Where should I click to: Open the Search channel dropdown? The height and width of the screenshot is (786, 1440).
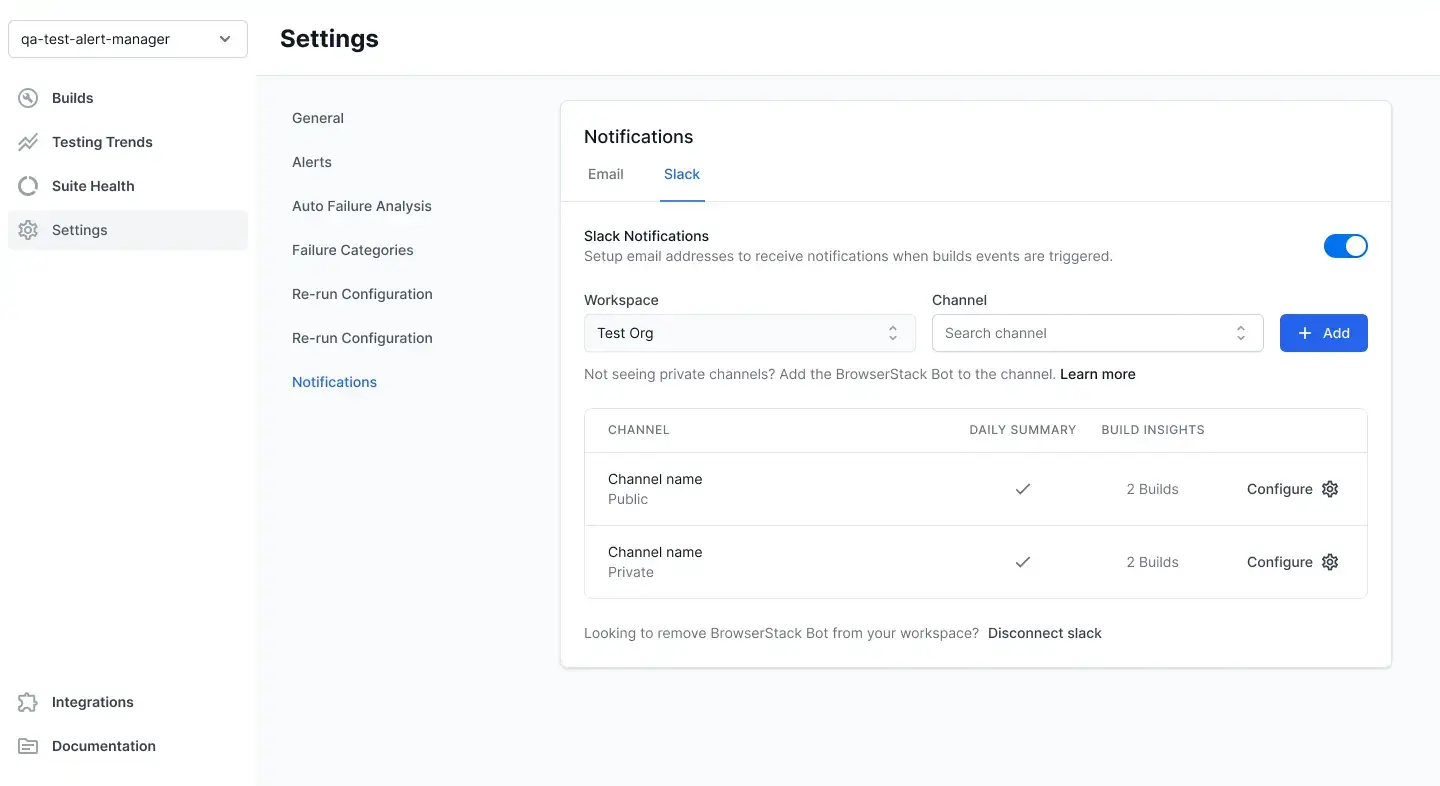(x=1097, y=333)
